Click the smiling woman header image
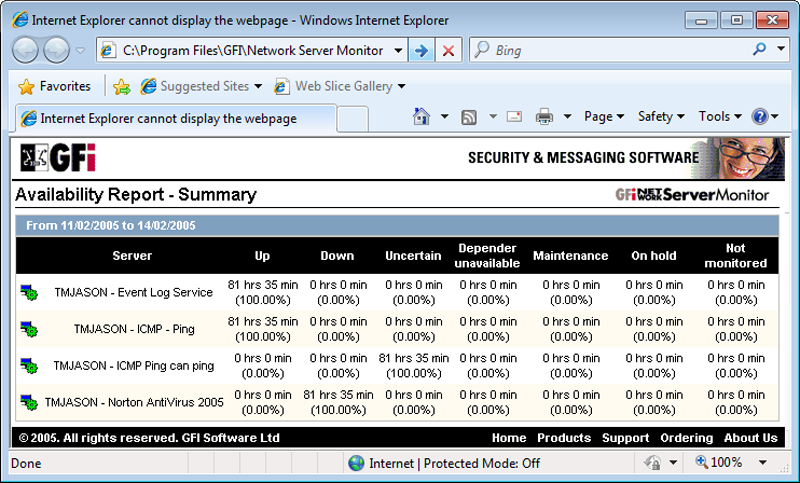The image size is (800, 483). (x=744, y=158)
